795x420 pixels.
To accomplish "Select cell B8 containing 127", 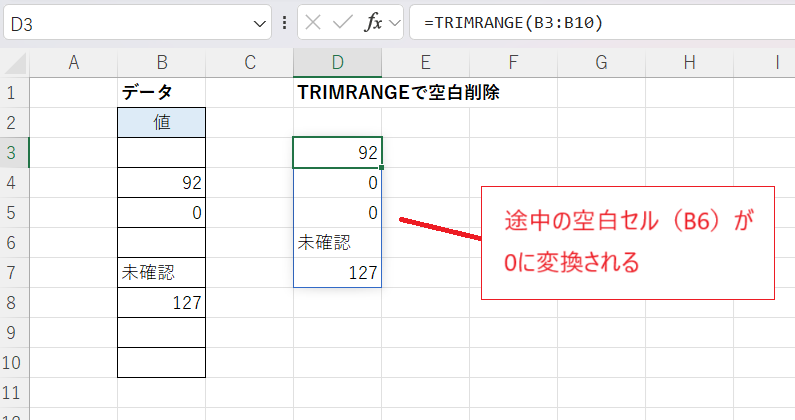I will [x=162, y=303].
